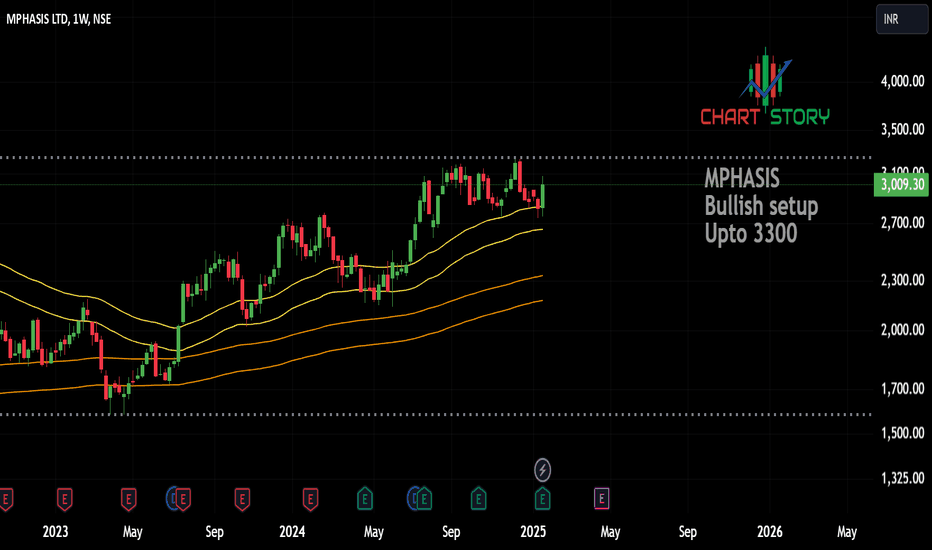Click the red E marker beside blue D
This screenshot has width=932, height=550.
[x=183, y=498]
